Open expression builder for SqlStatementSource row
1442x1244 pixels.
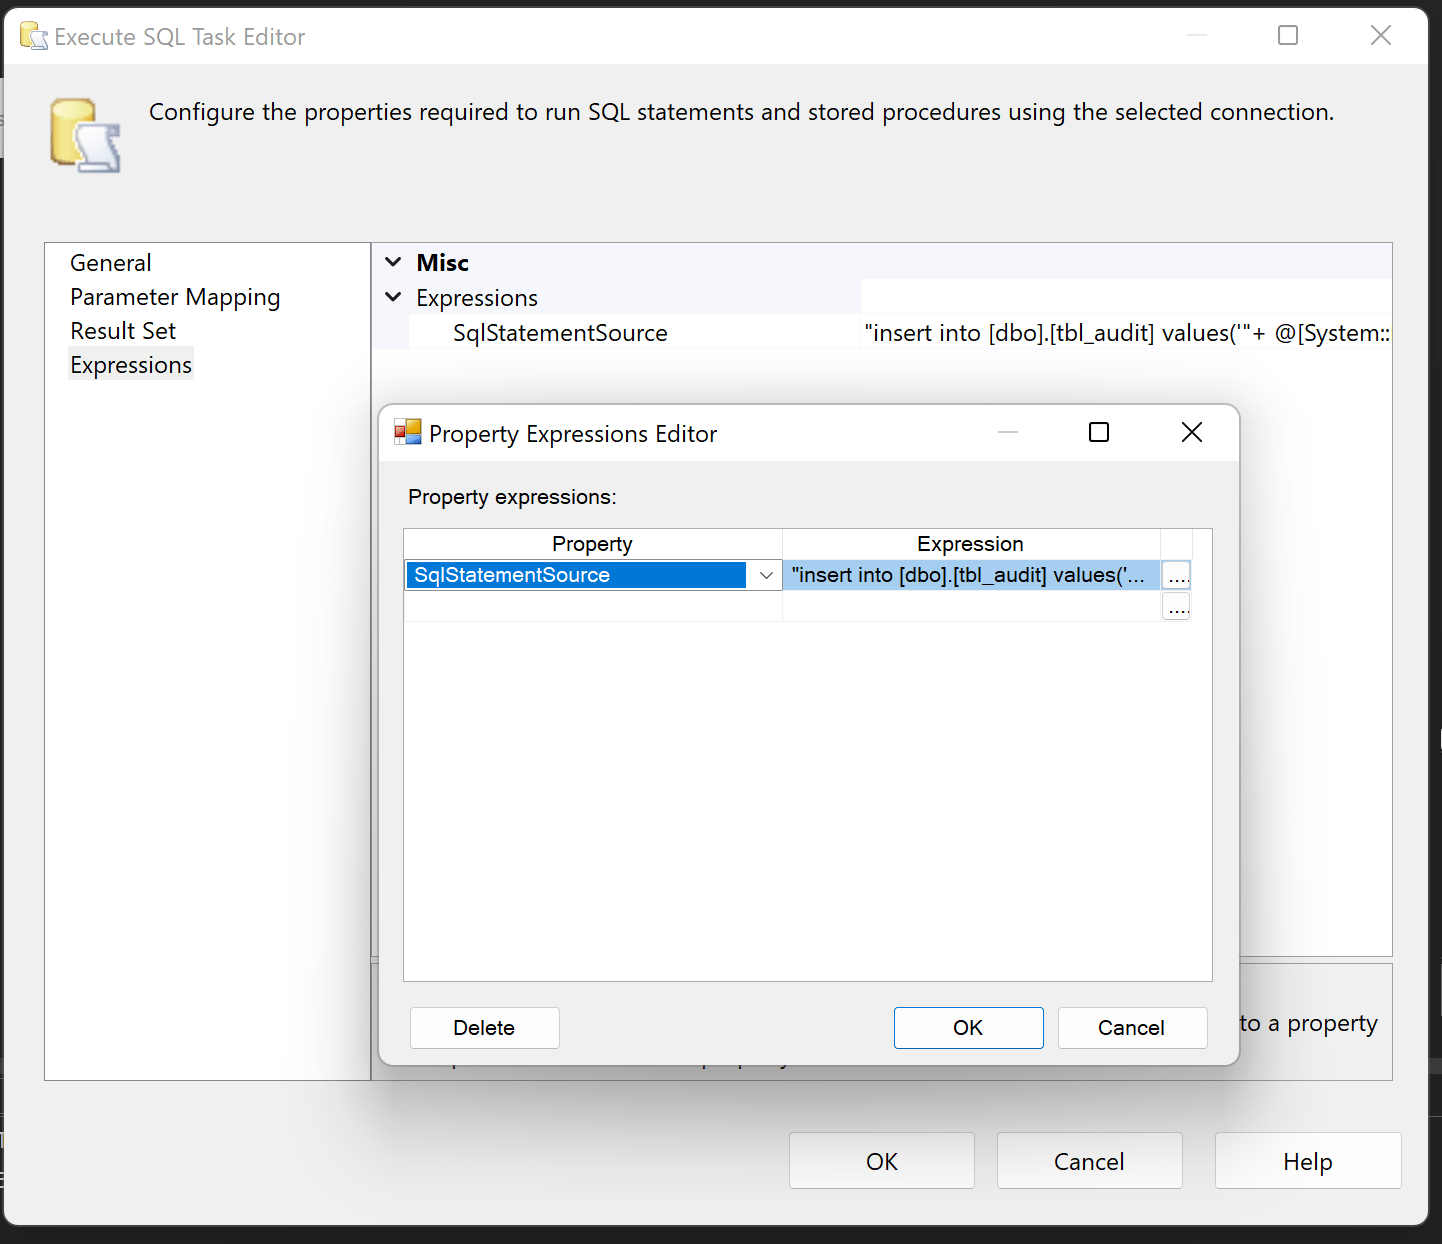[1177, 576]
